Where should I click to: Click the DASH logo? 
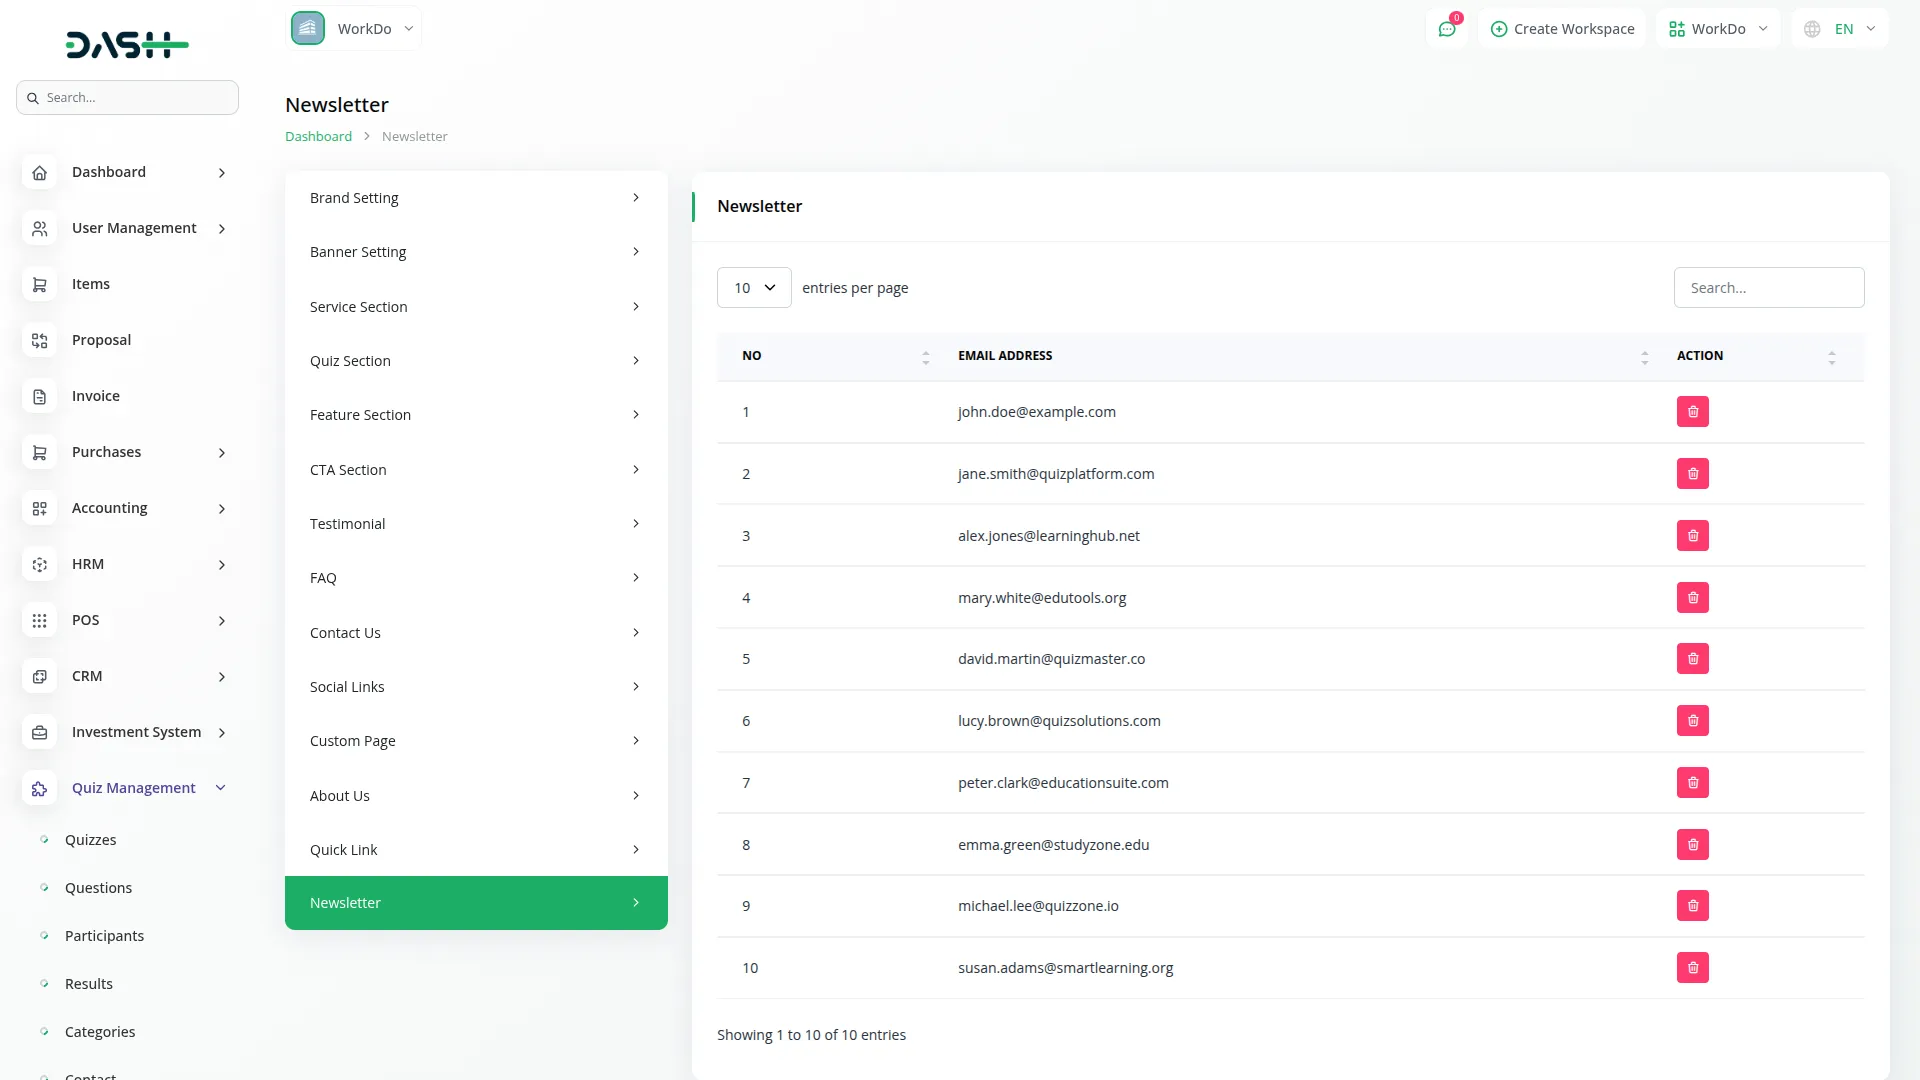pyautogui.click(x=127, y=45)
